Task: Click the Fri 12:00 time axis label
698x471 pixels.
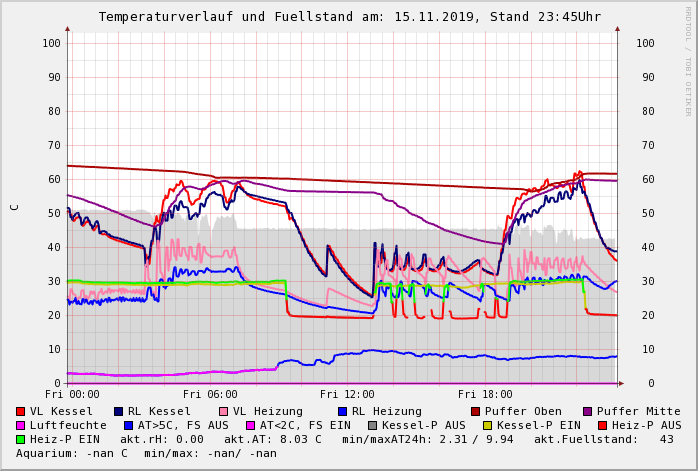Action: coord(347,394)
